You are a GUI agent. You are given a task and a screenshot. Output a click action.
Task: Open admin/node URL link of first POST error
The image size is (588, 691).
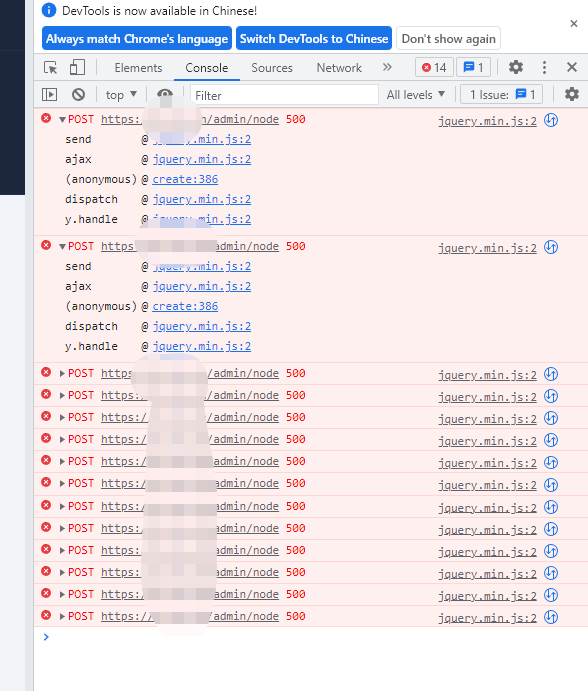coord(190,119)
